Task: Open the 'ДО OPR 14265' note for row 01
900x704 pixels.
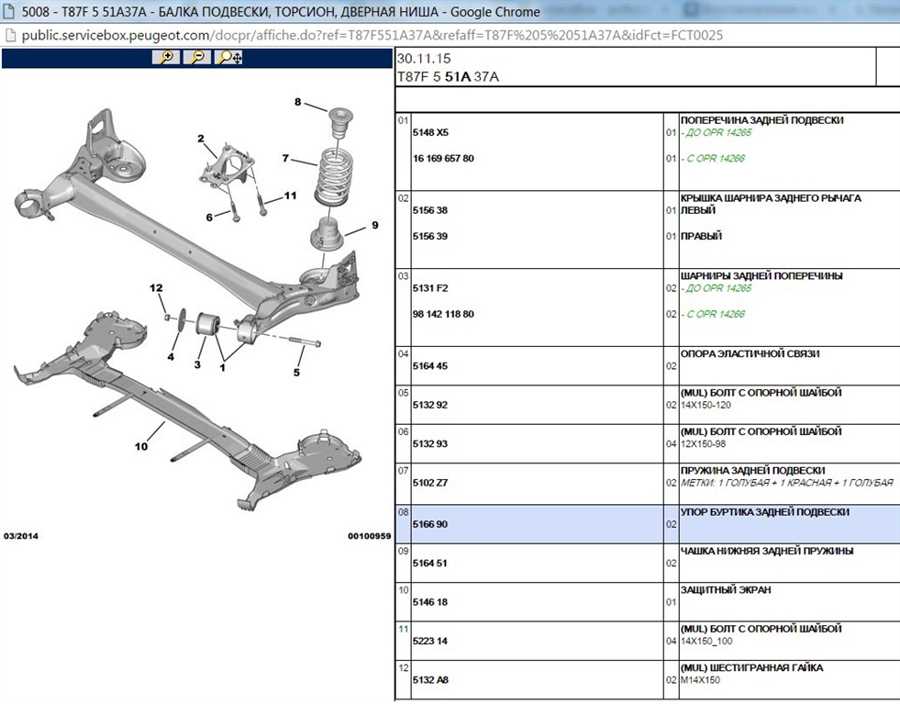Action: coord(716,133)
